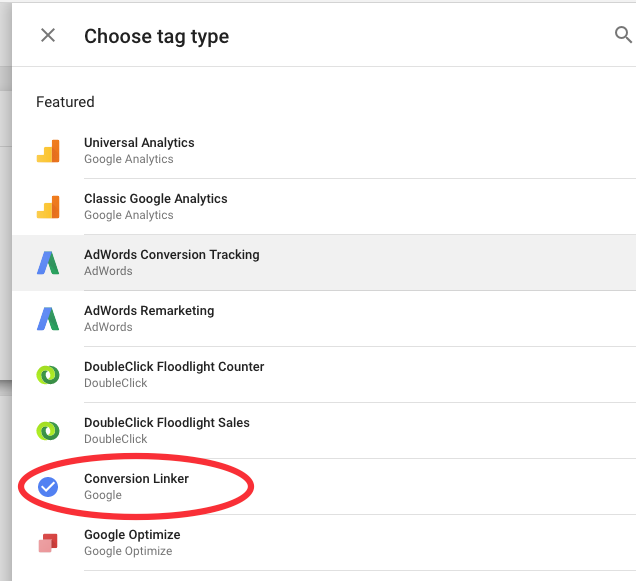This screenshot has width=636, height=581.
Task: Click the DoubleClick Floodlight Counter icon
Action: pos(48,375)
